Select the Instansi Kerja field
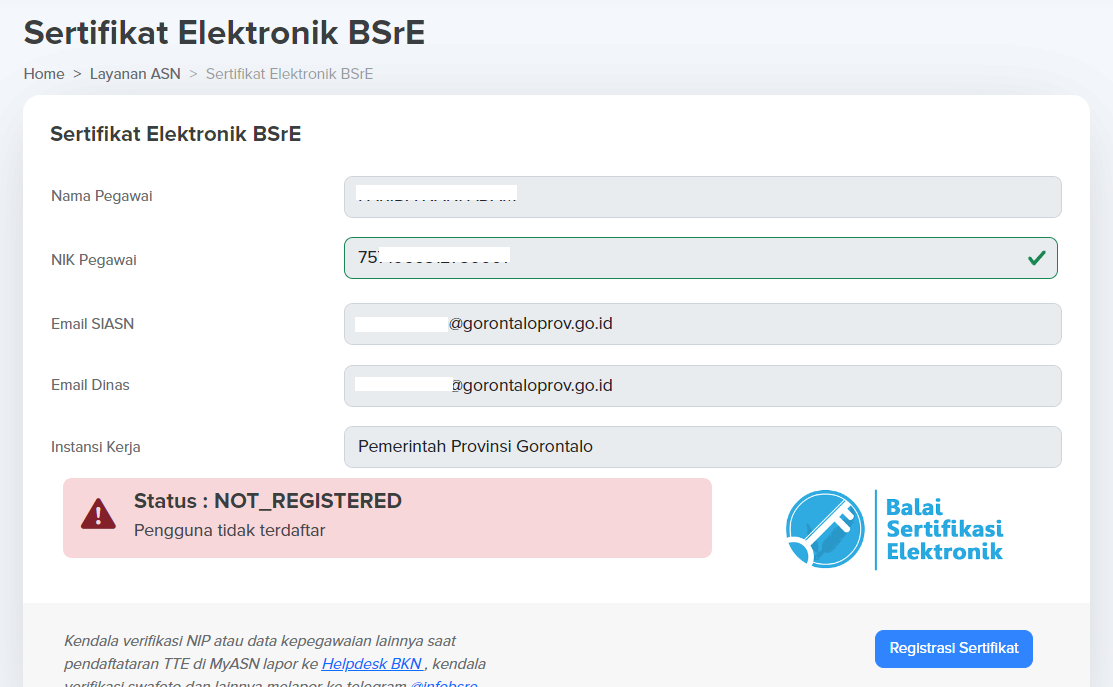 (703, 447)
